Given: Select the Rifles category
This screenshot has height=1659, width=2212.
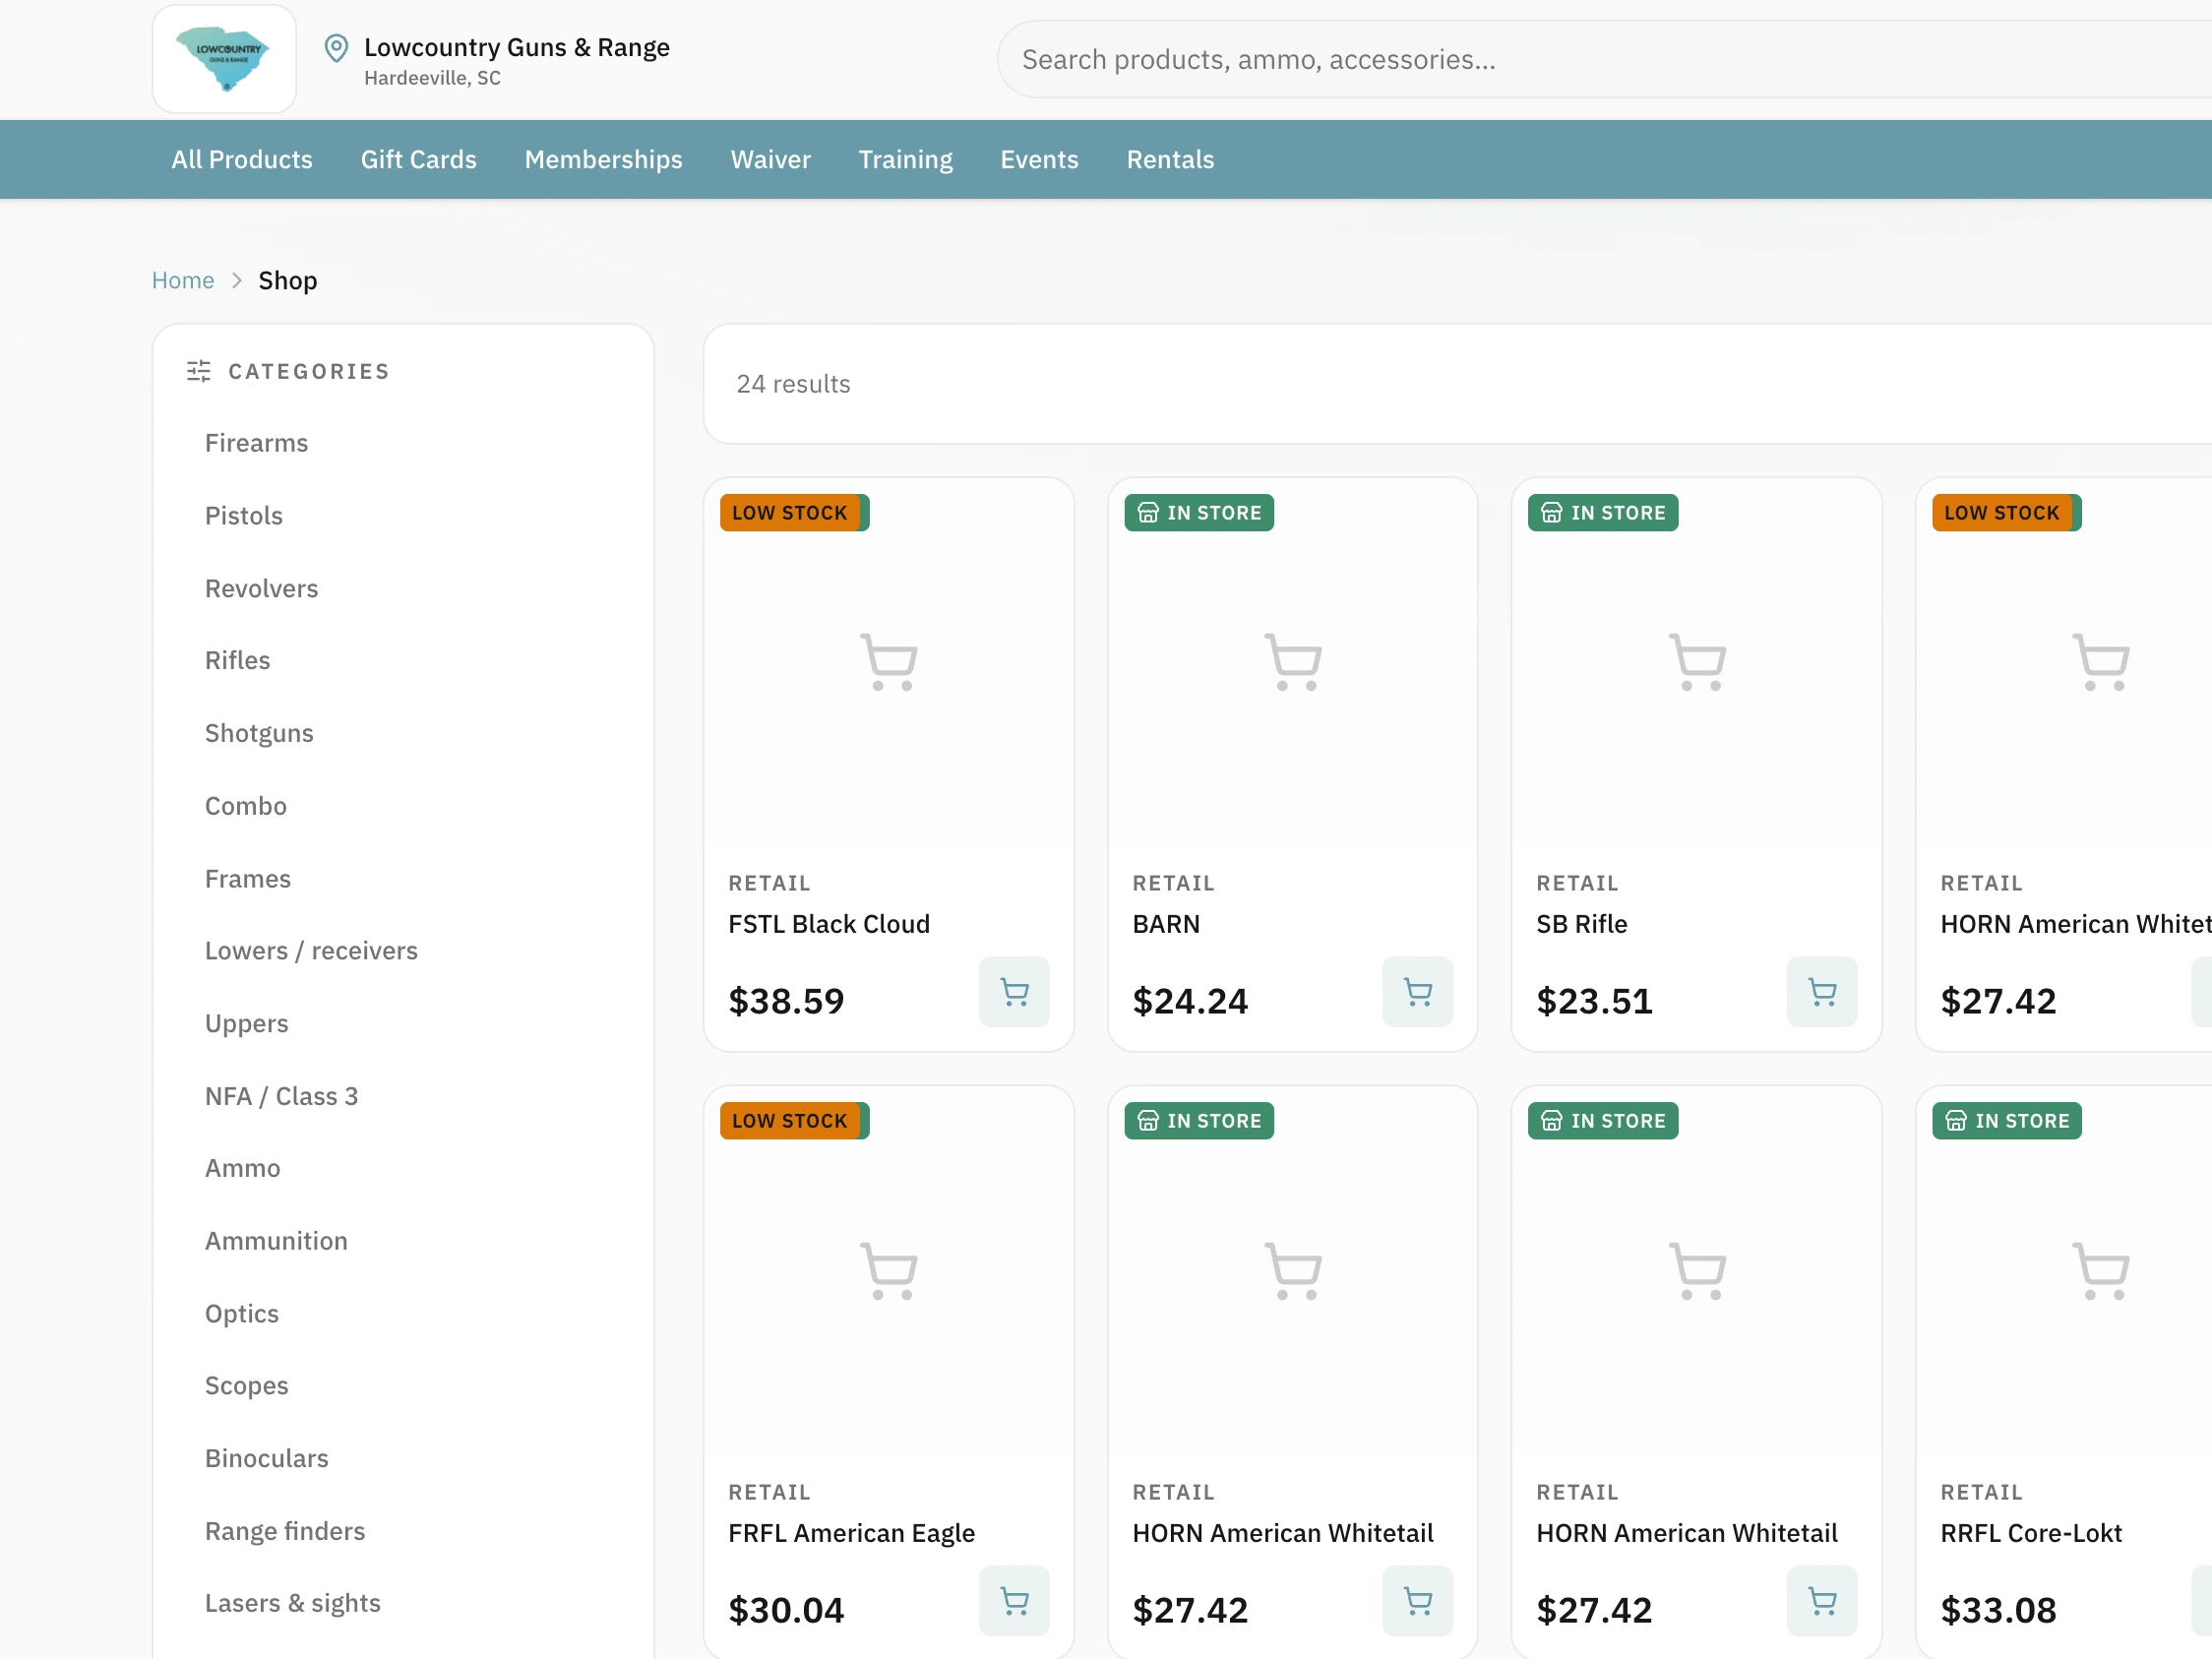Looking at the screenshot, I should (238, 661).
